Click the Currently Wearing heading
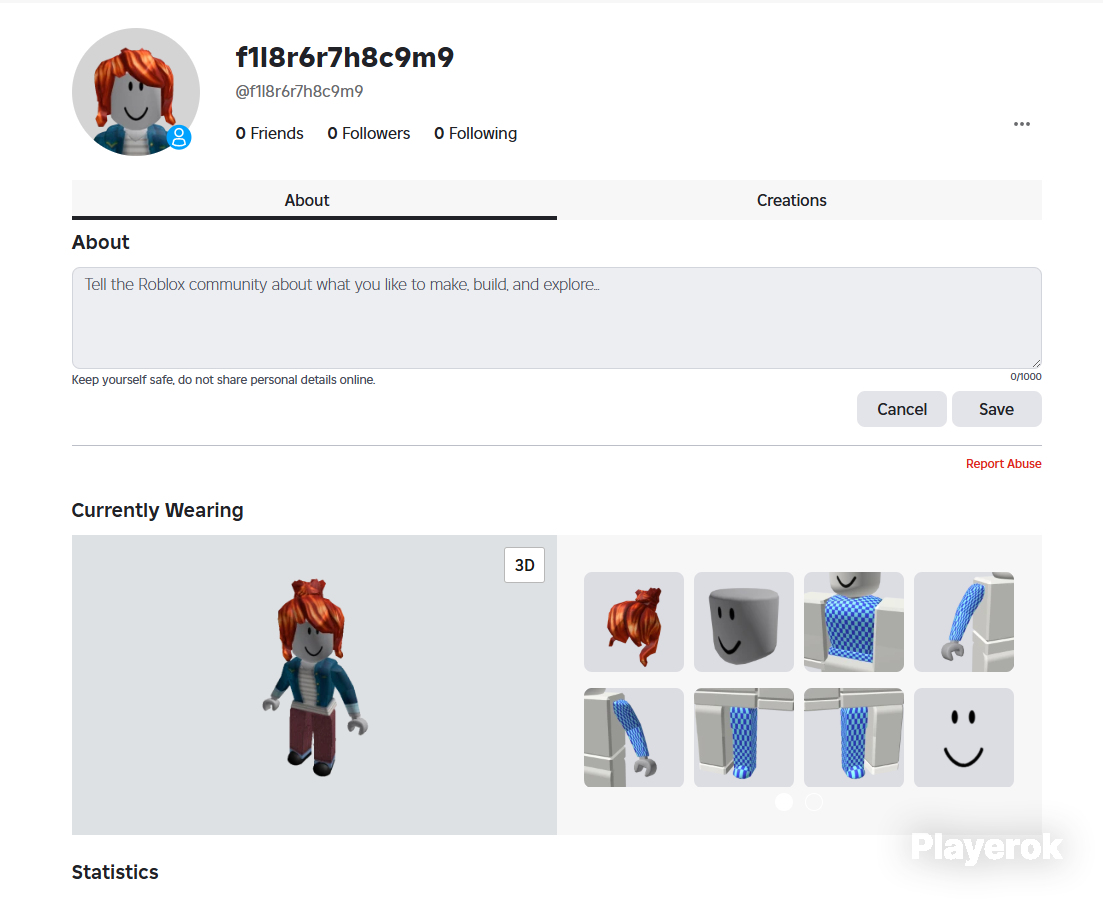 pos(158,510)
